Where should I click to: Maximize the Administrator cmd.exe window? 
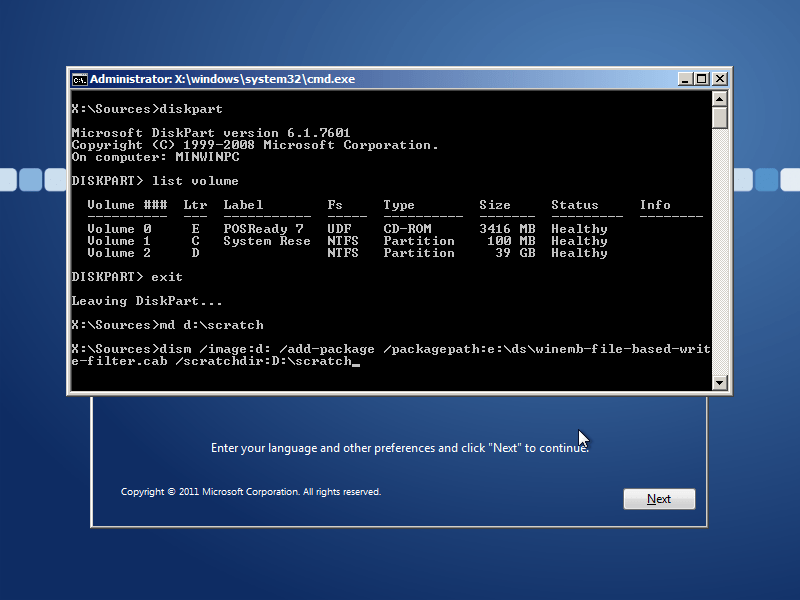(702, 79)
